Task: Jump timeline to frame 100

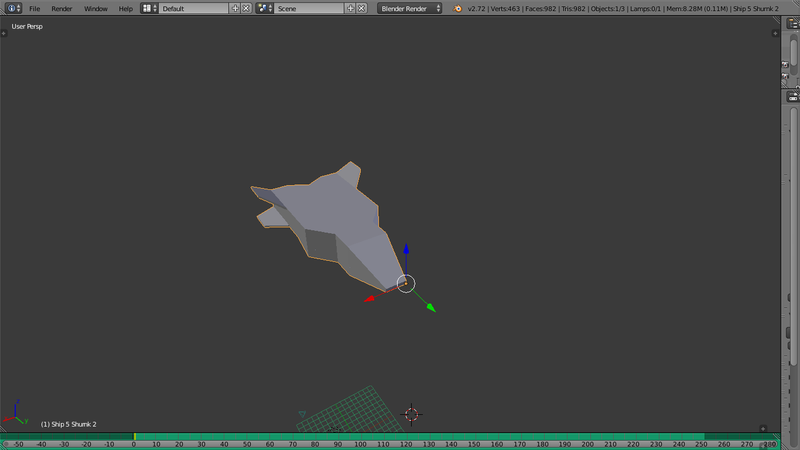Action: pyautogui.click(x=360, y=444)
